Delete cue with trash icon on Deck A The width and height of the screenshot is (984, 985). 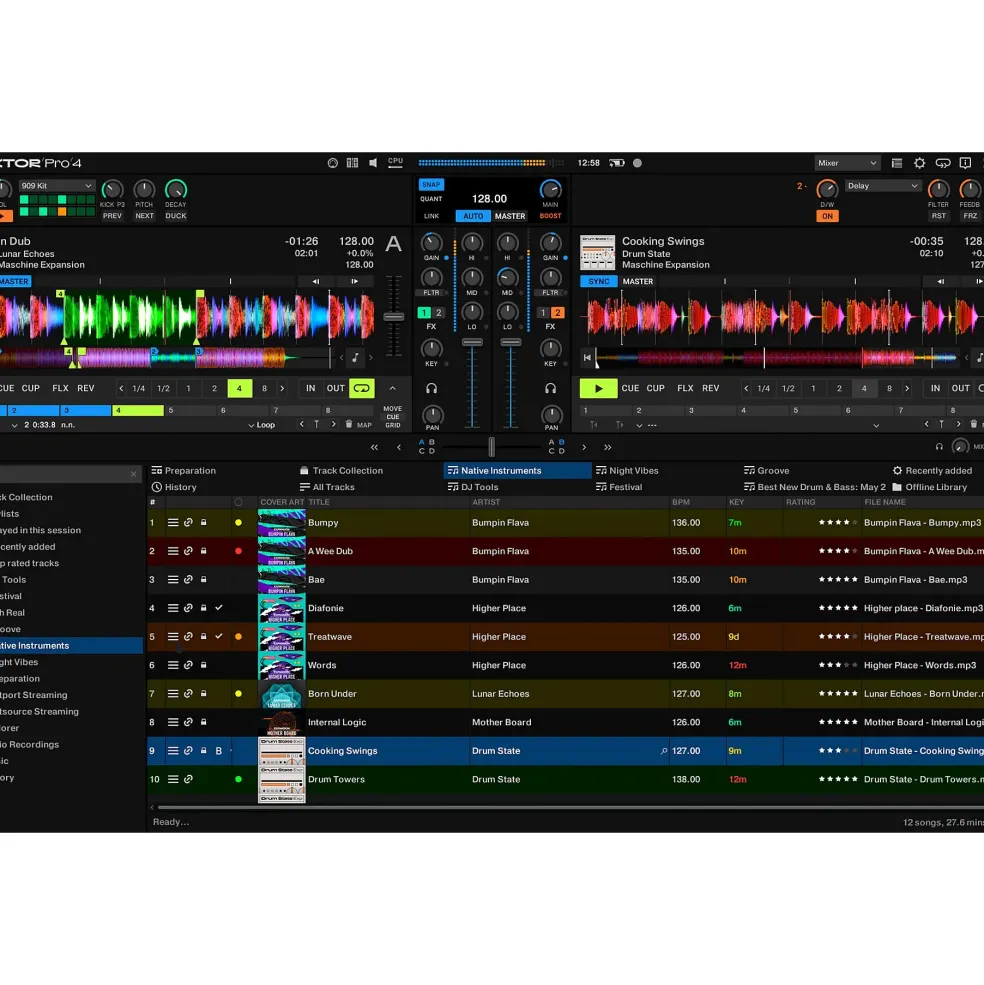(349, 425)
